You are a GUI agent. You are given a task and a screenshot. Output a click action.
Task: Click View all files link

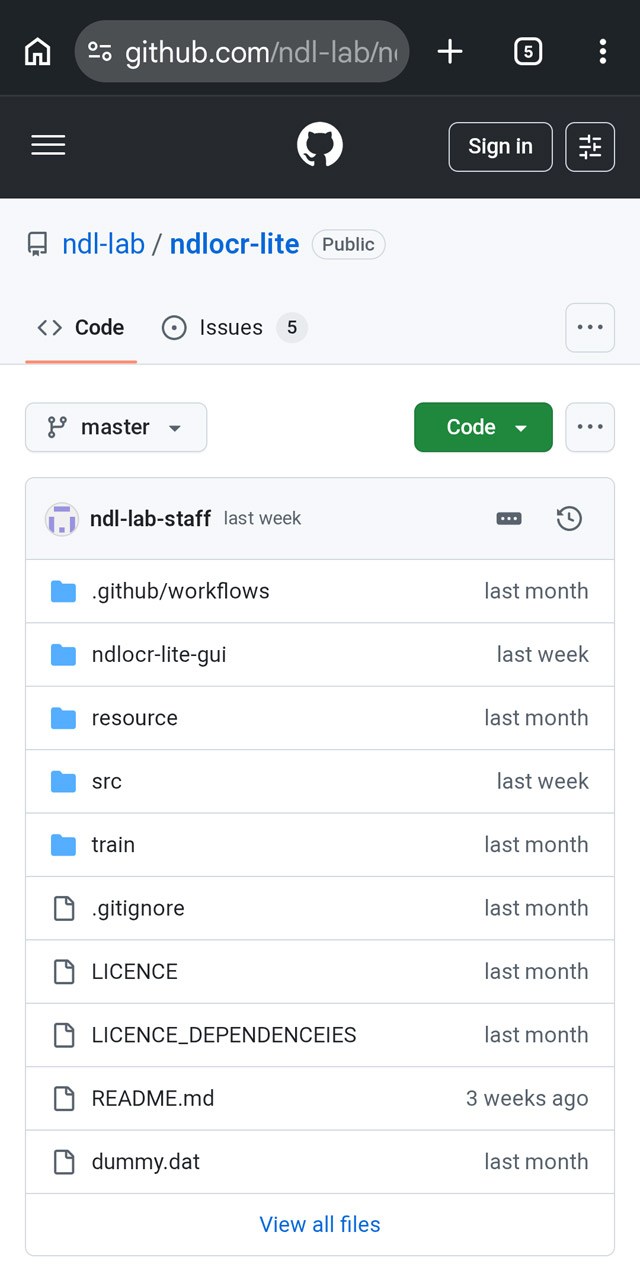tap(320, 1224)
